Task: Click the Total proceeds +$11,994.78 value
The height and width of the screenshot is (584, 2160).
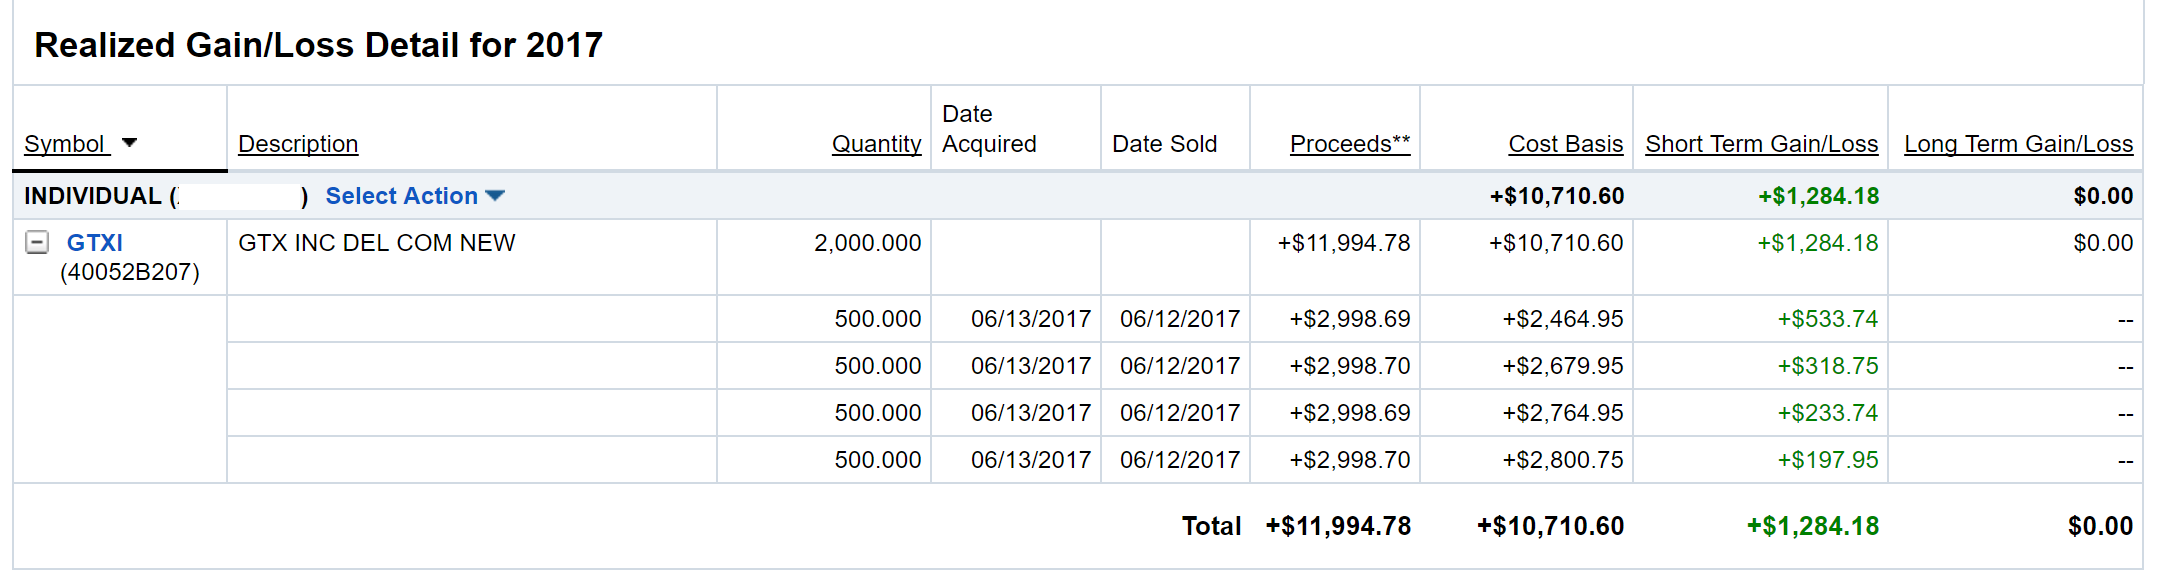Action: pos(1338,526)
